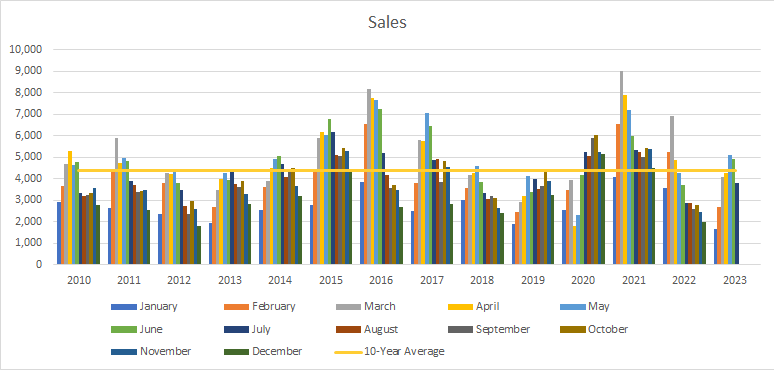
Task: Select the gray March 2016 bar
Action: click(x=369, y=177)
